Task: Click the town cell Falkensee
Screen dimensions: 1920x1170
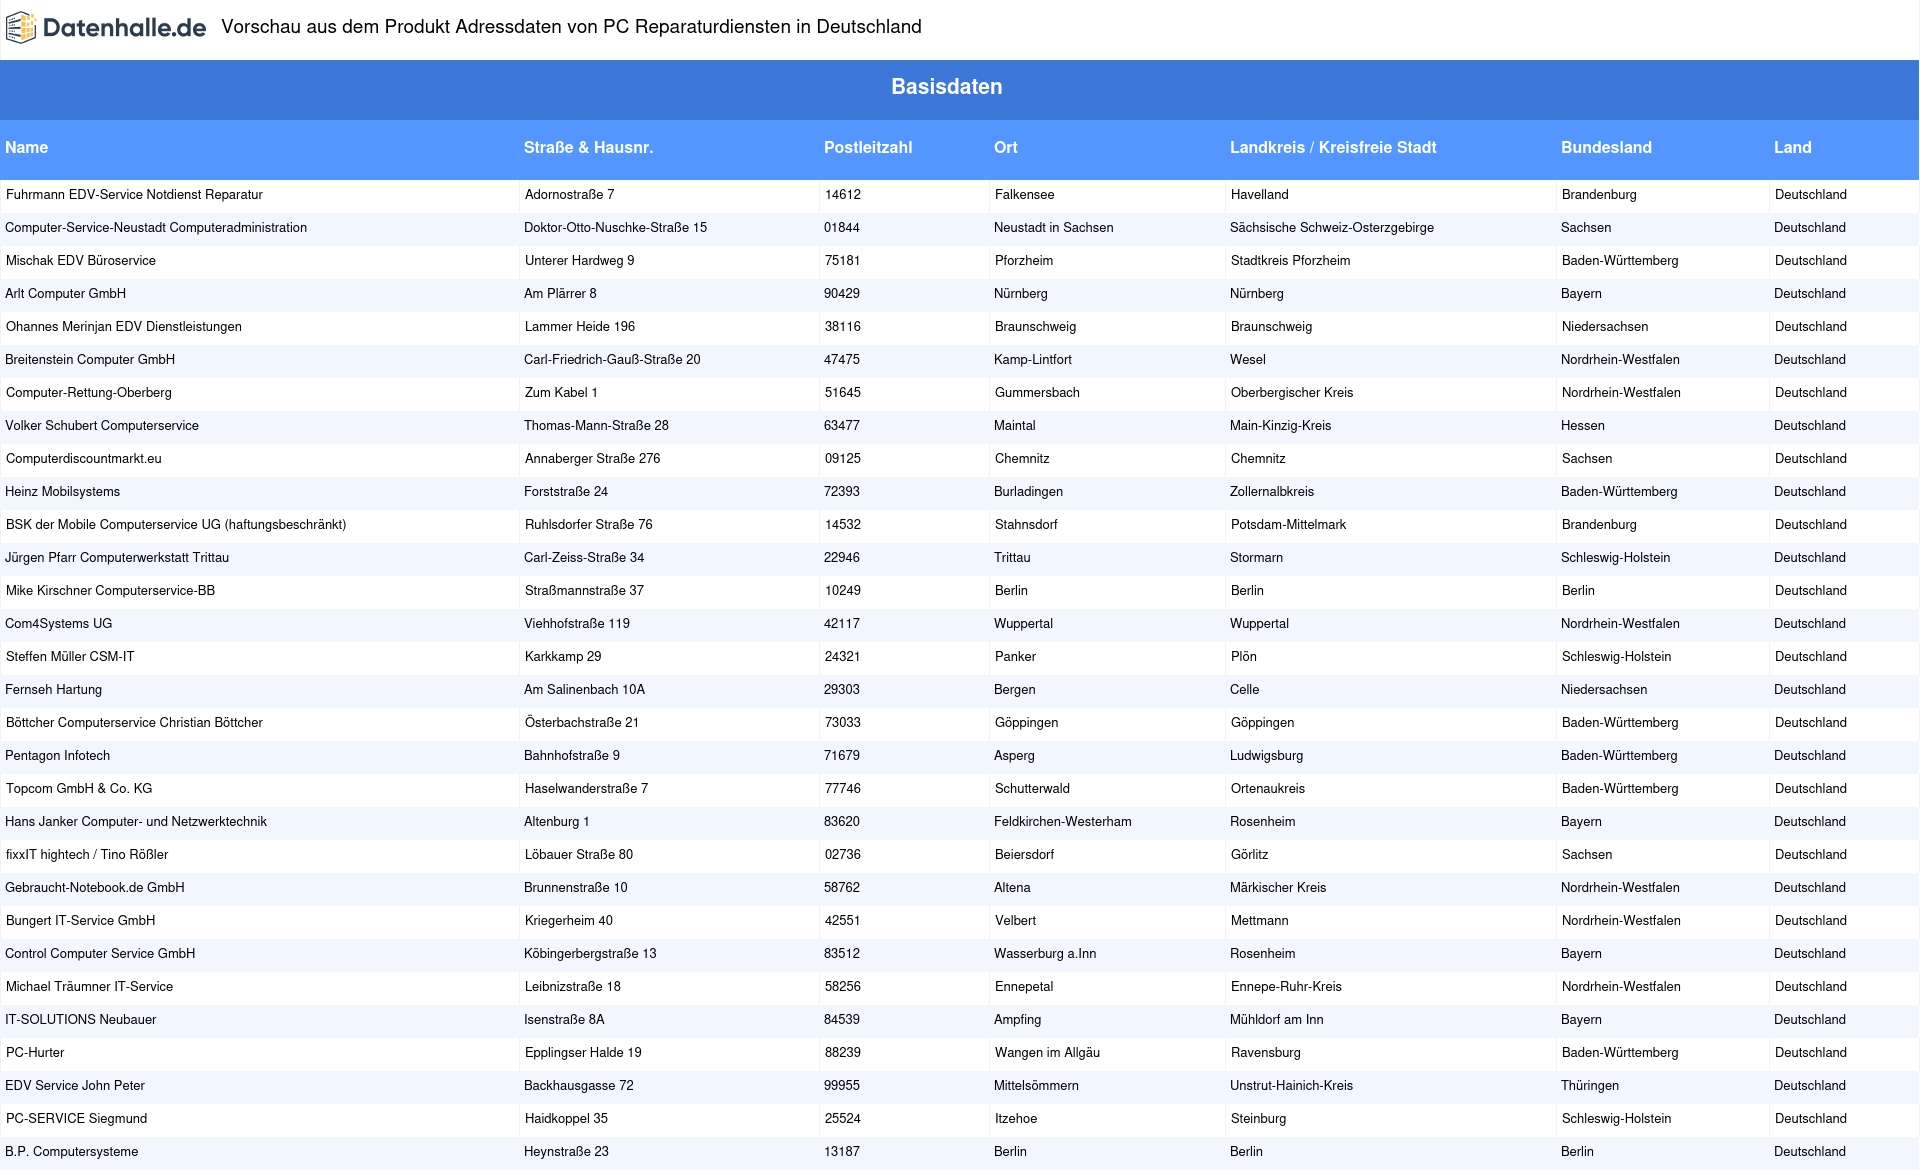Action: click(1025, 195)
